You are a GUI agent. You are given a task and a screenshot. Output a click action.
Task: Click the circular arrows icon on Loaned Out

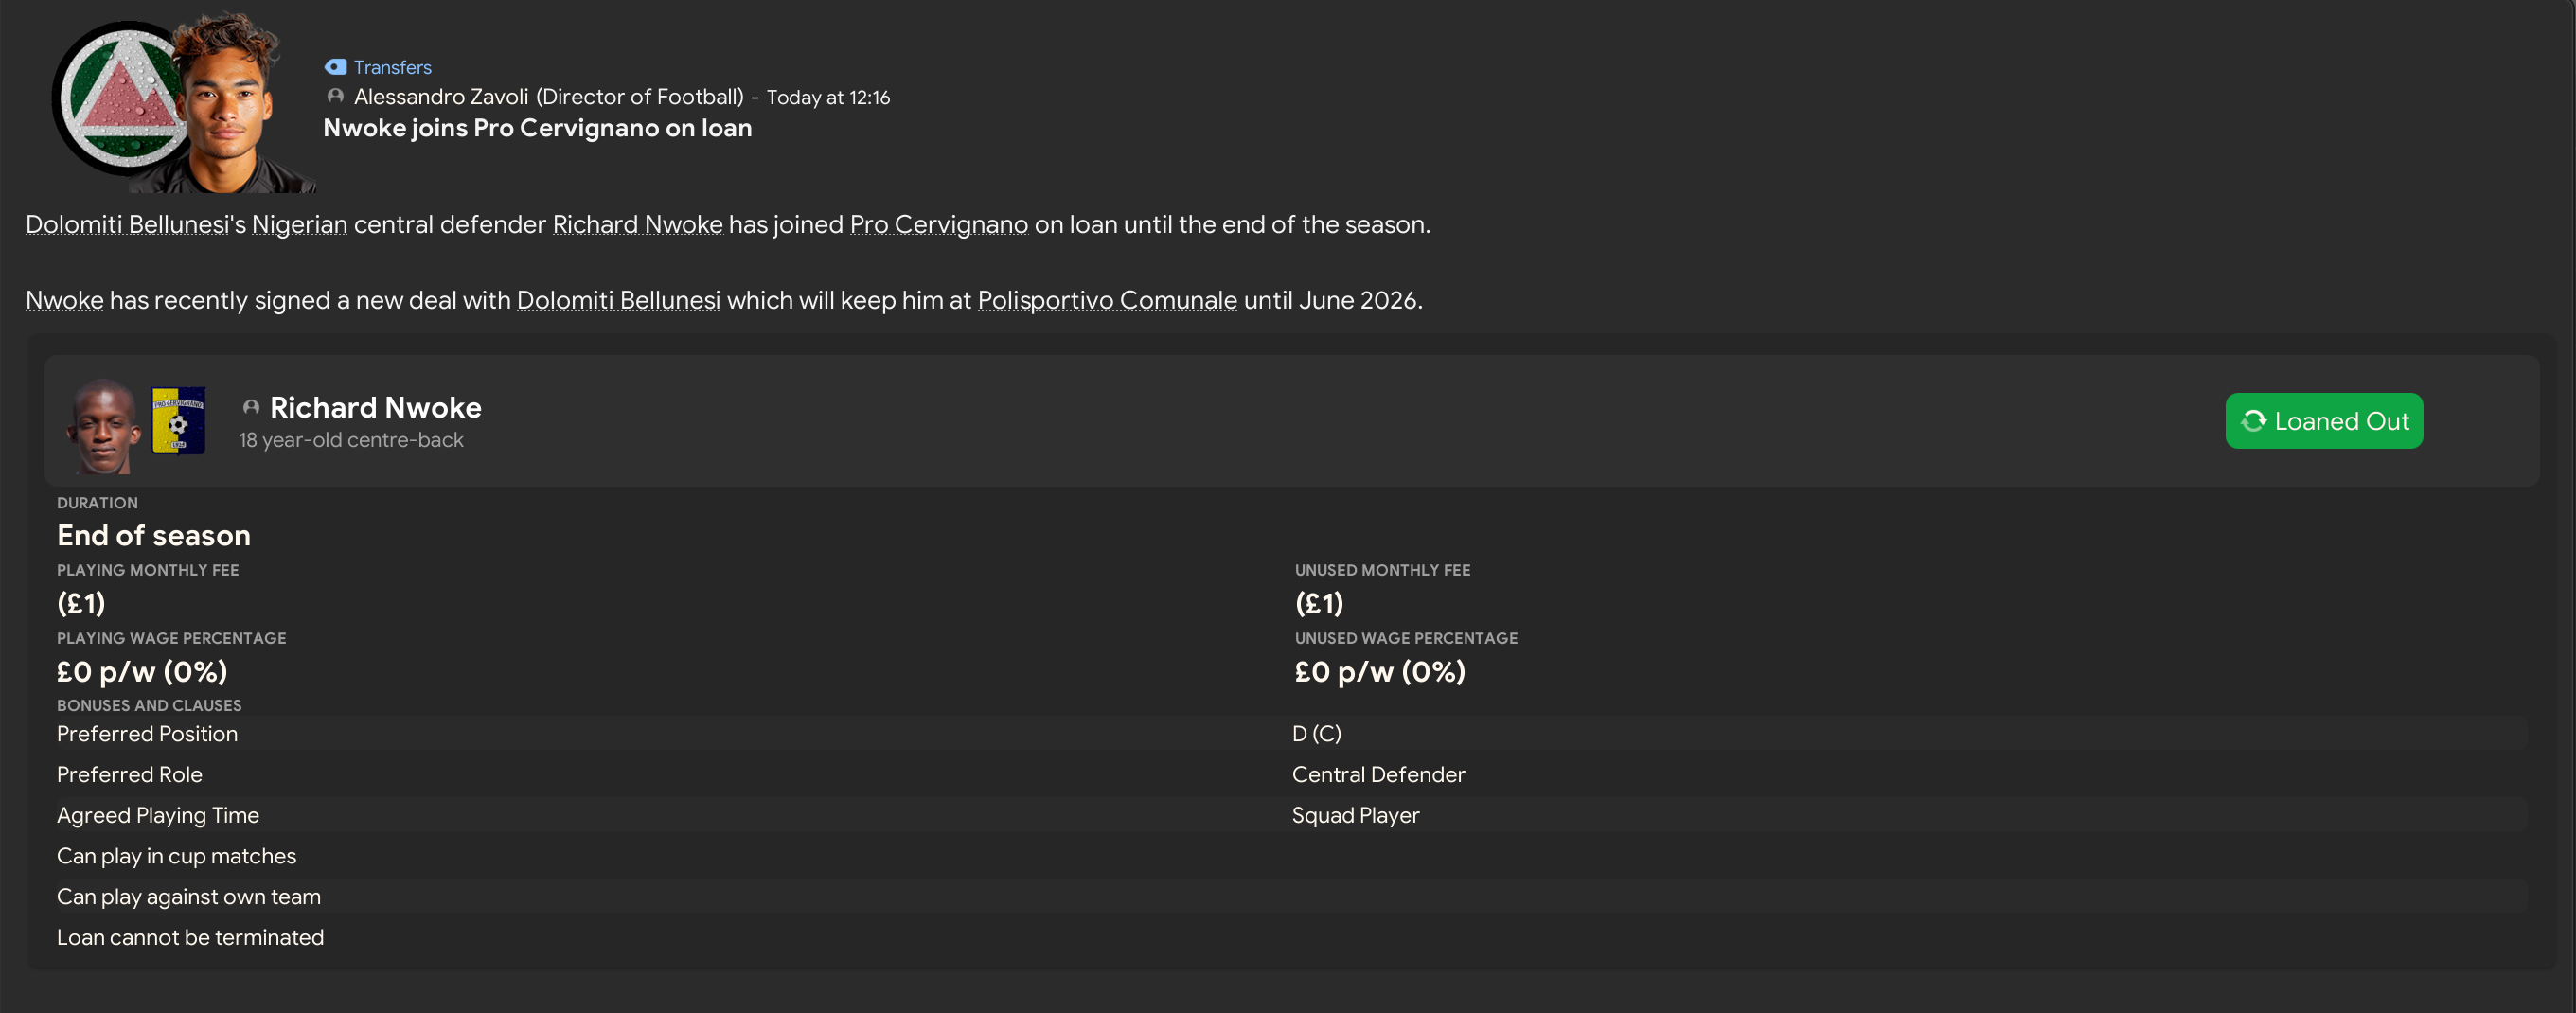[2253, 421]
